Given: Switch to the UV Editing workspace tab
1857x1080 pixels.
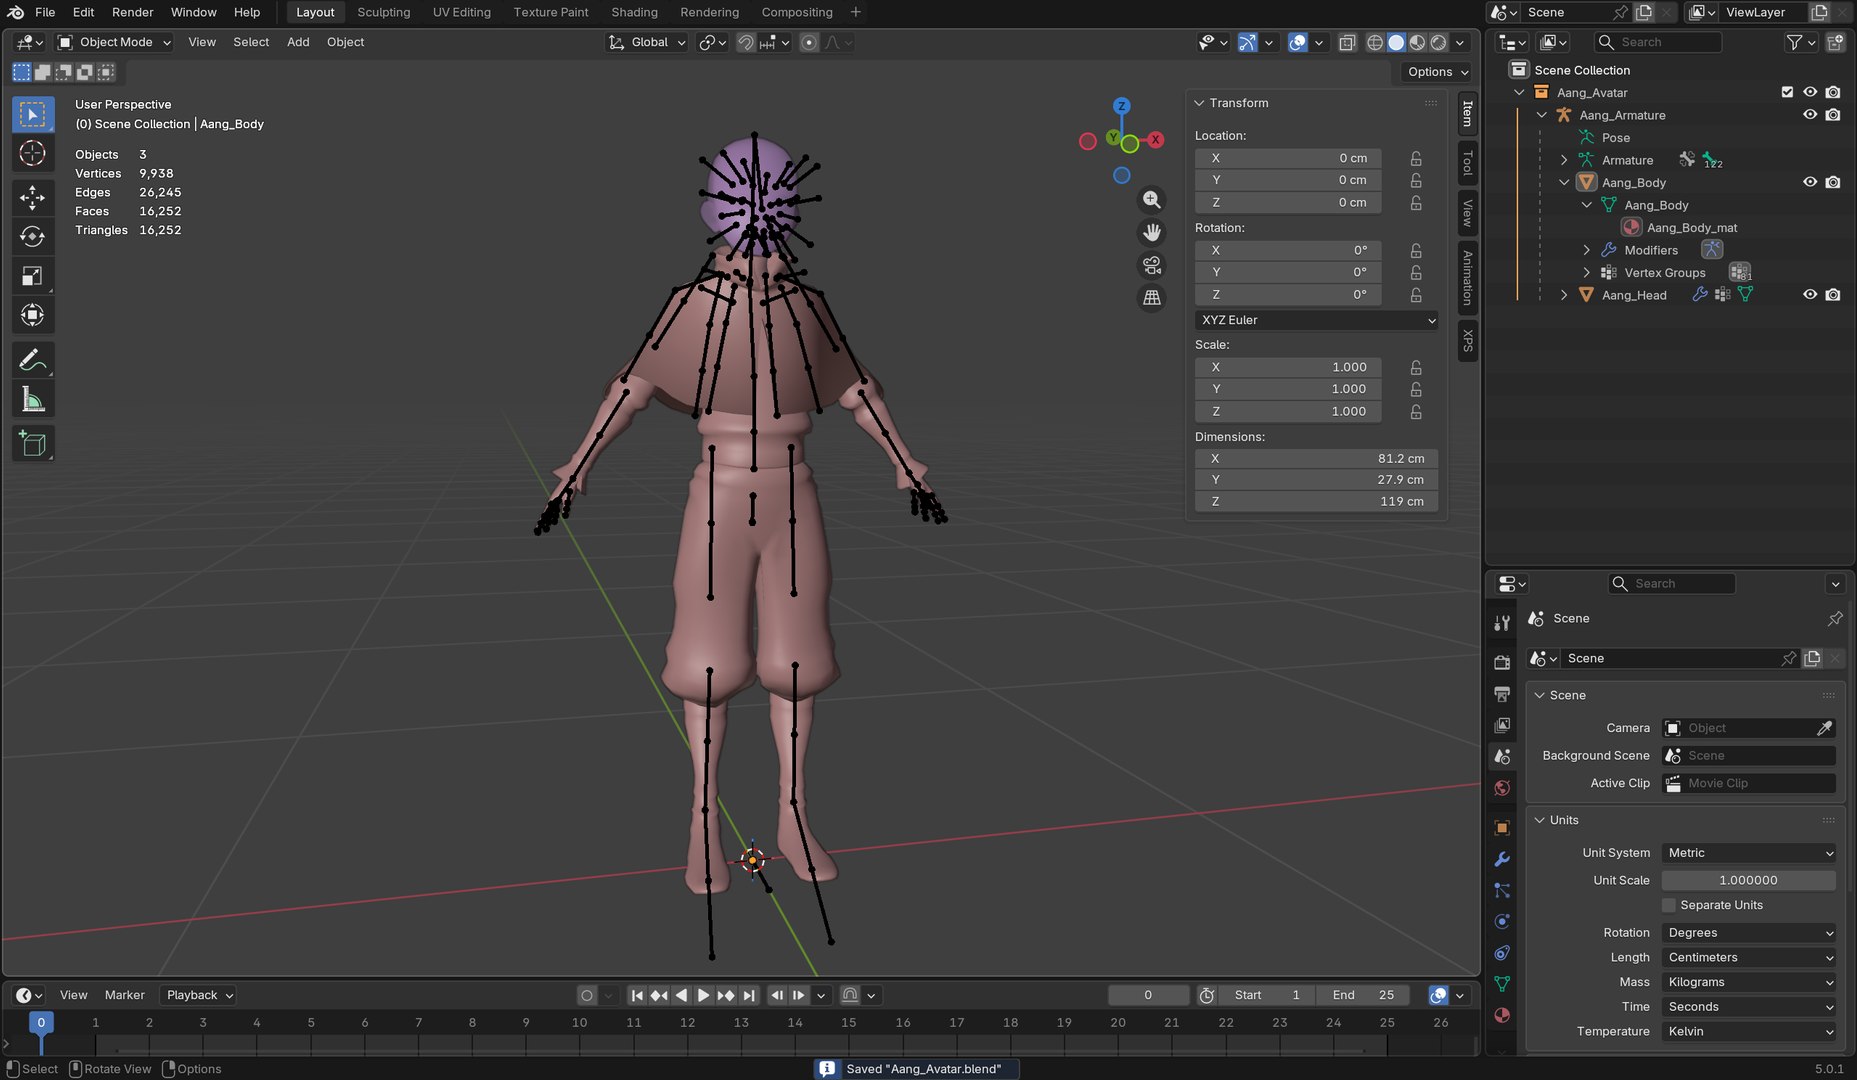Looking at the screenshot, I should (461, 12).
